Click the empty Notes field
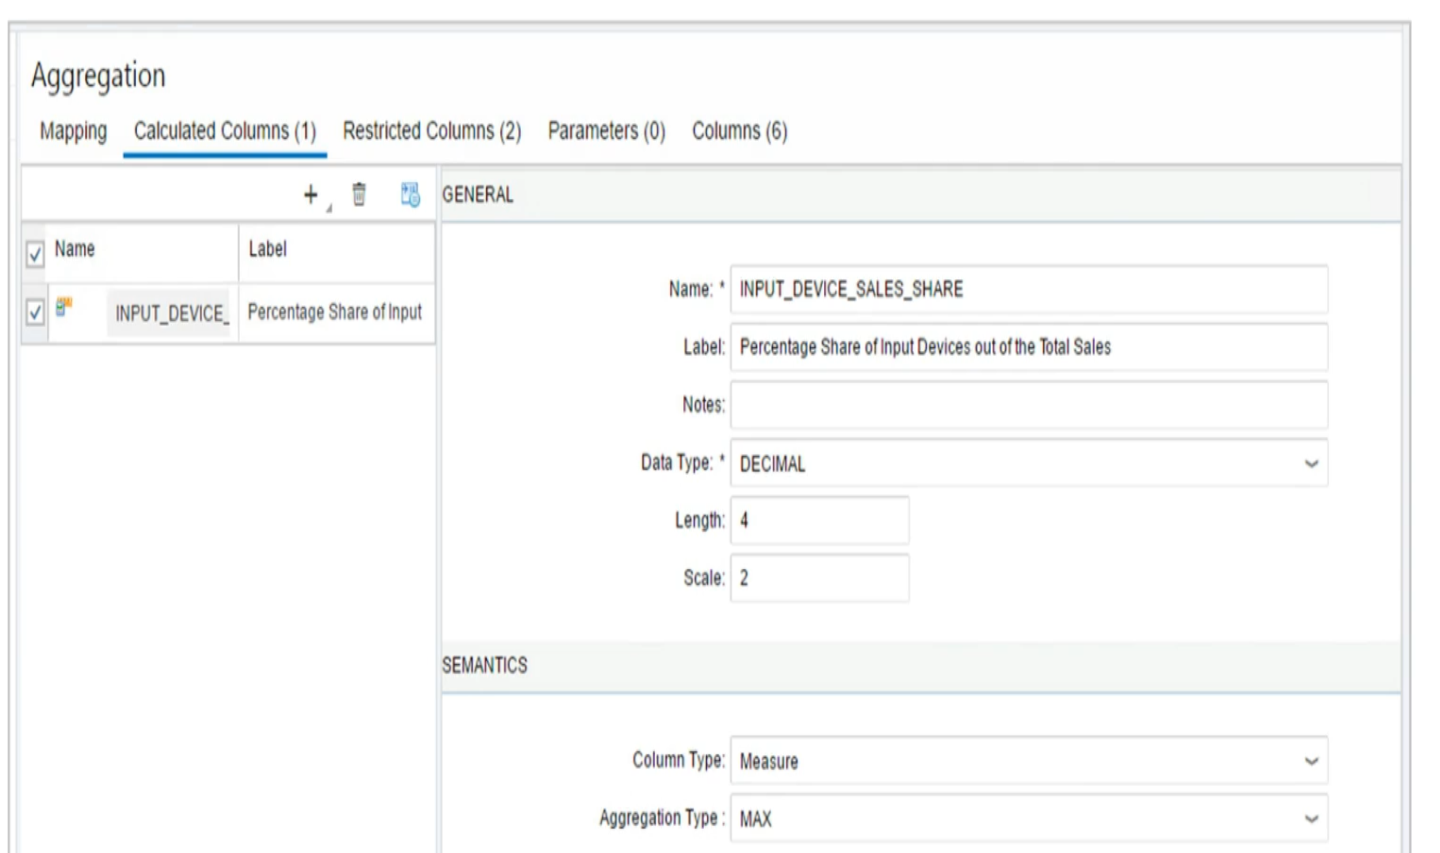 pos(1029,405)
